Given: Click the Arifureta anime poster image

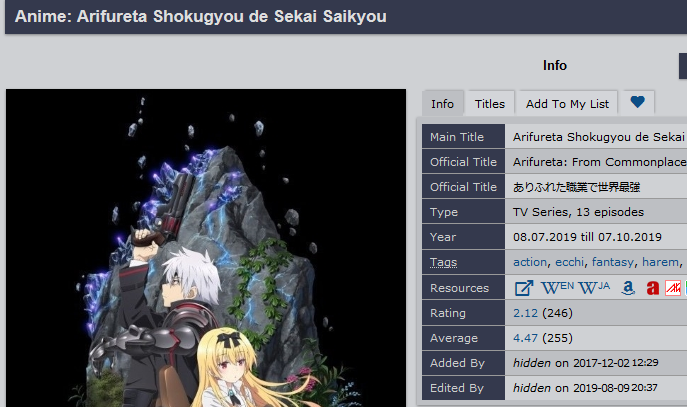Looking at the screenshot, I should [206, 248].
